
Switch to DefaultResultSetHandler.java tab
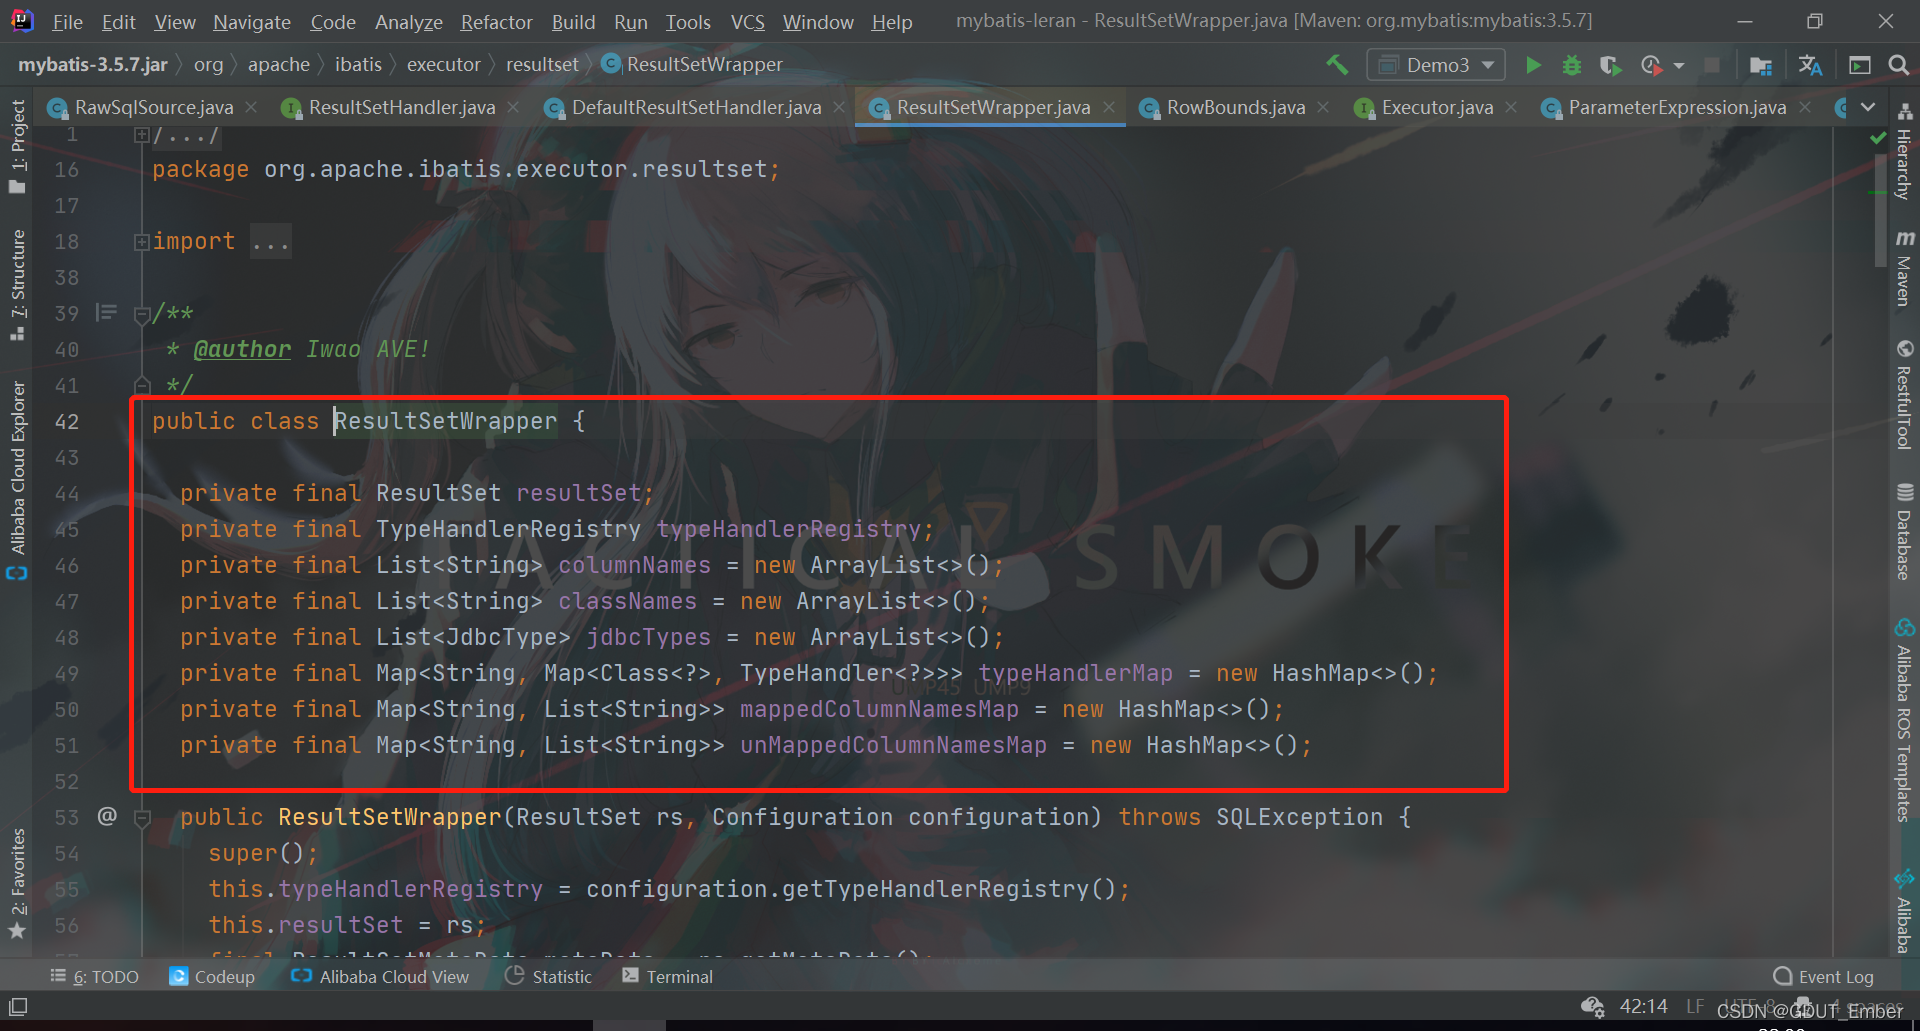pos(696,107)
